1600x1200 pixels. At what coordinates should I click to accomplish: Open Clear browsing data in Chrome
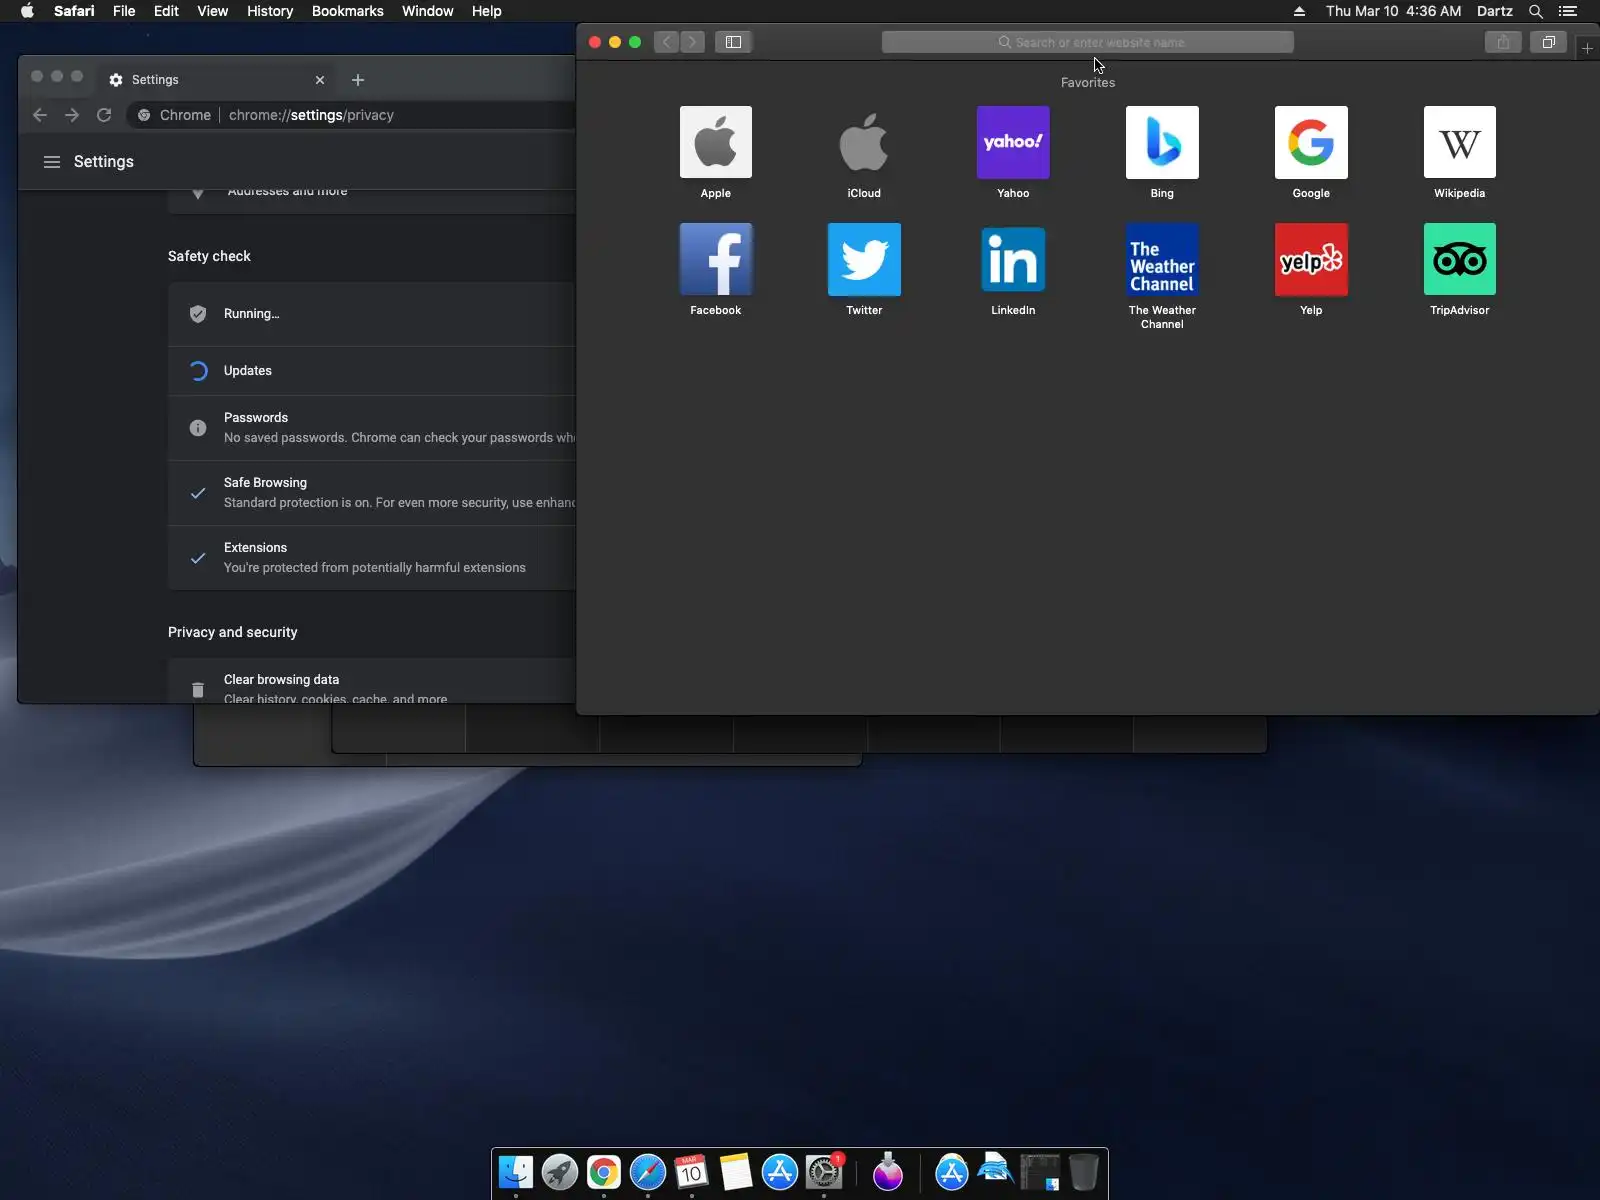coord(372,682)
